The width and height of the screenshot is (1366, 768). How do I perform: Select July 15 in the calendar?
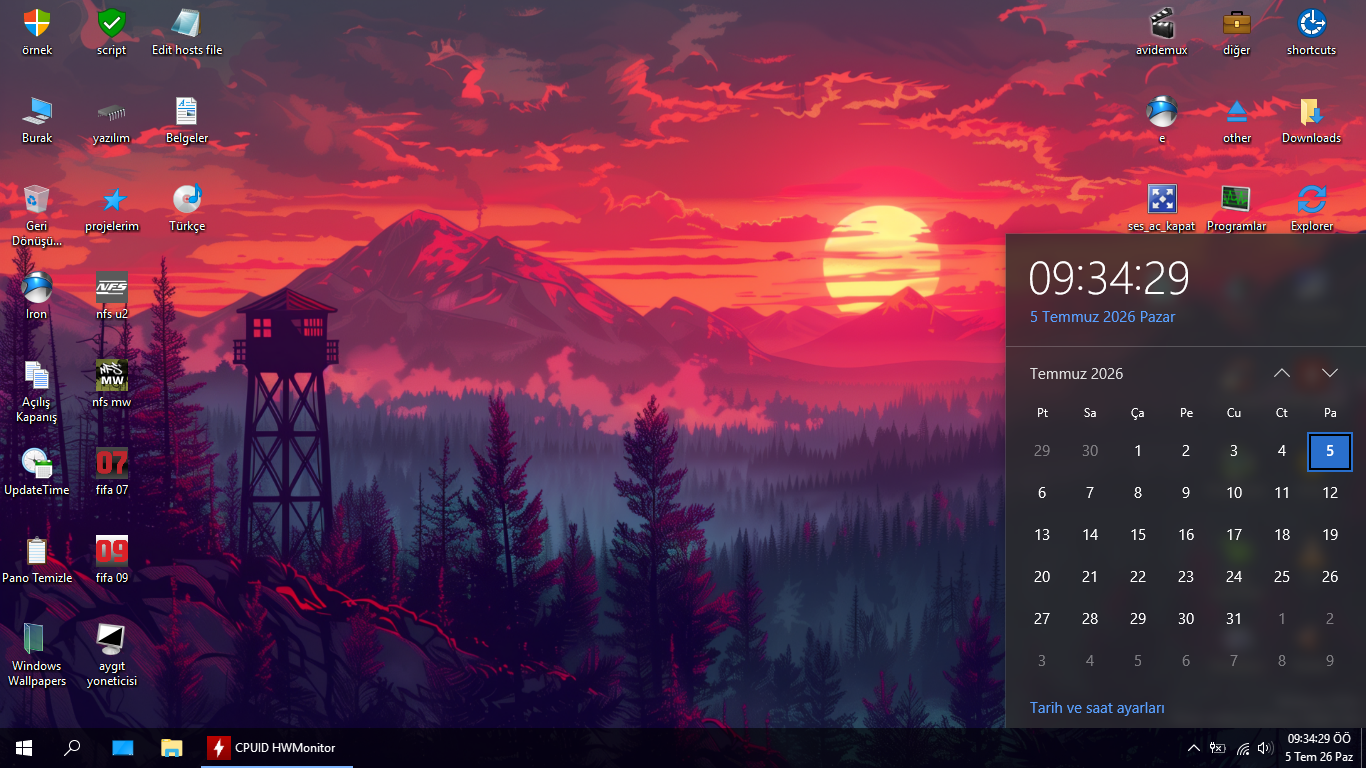pos(1138,535)
